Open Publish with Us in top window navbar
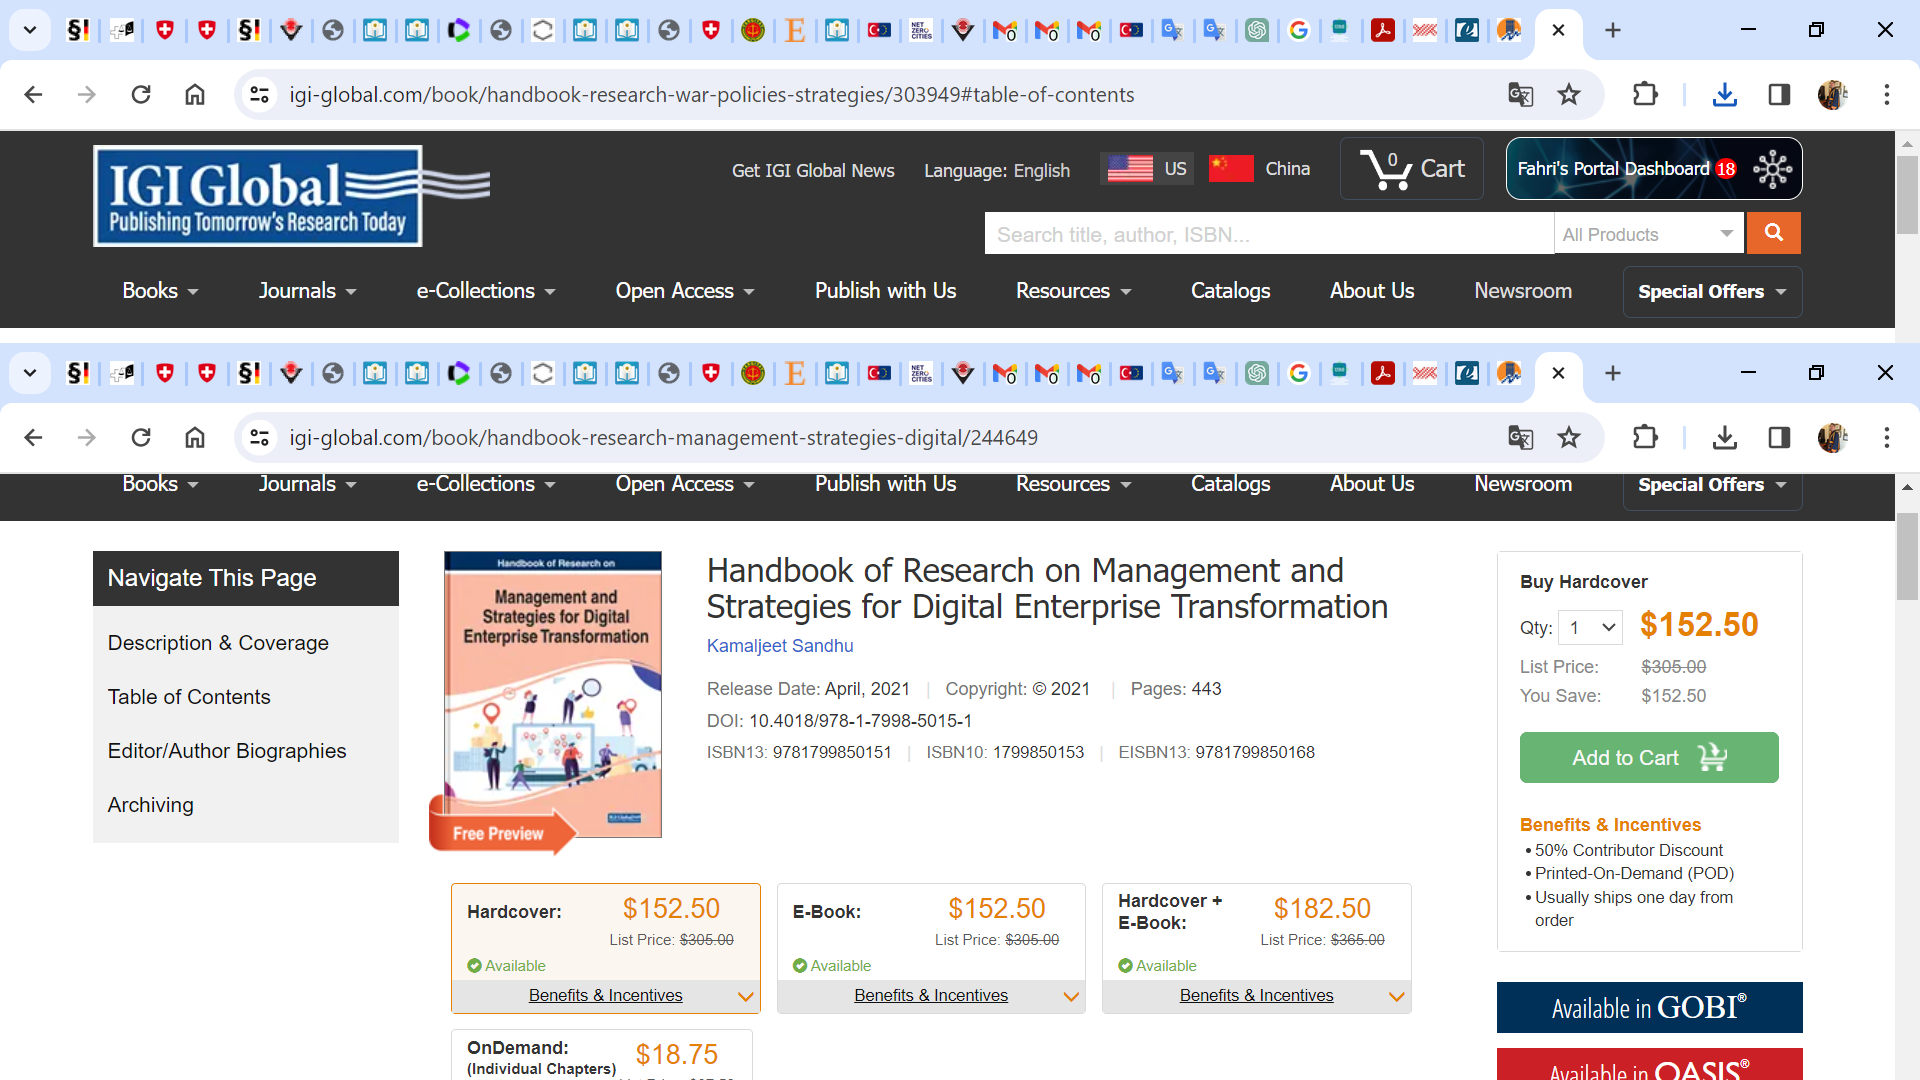This screenshot has height=1080, width=1920. click(885, 291)
